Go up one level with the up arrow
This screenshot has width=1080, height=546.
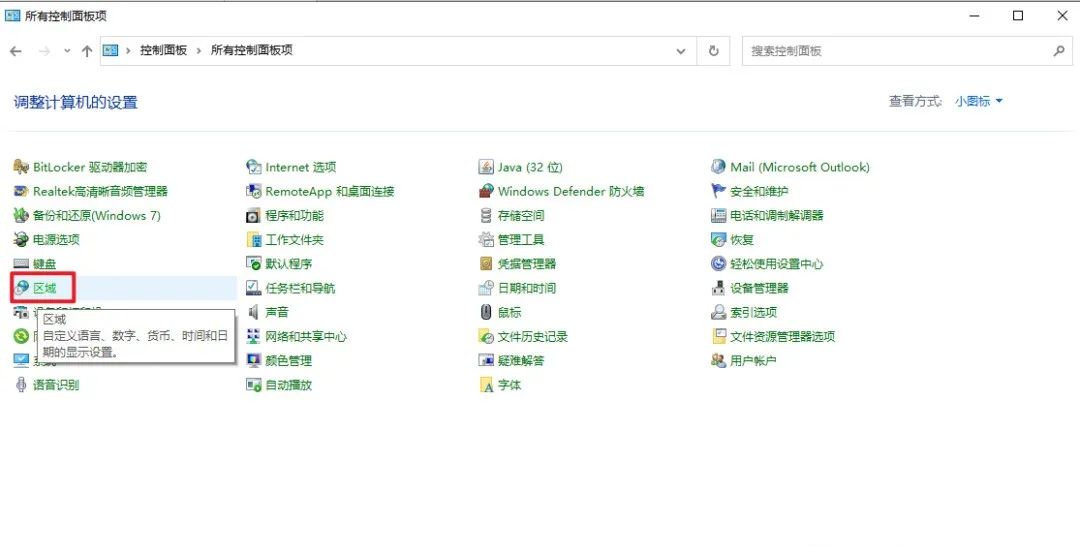[87, 51]
